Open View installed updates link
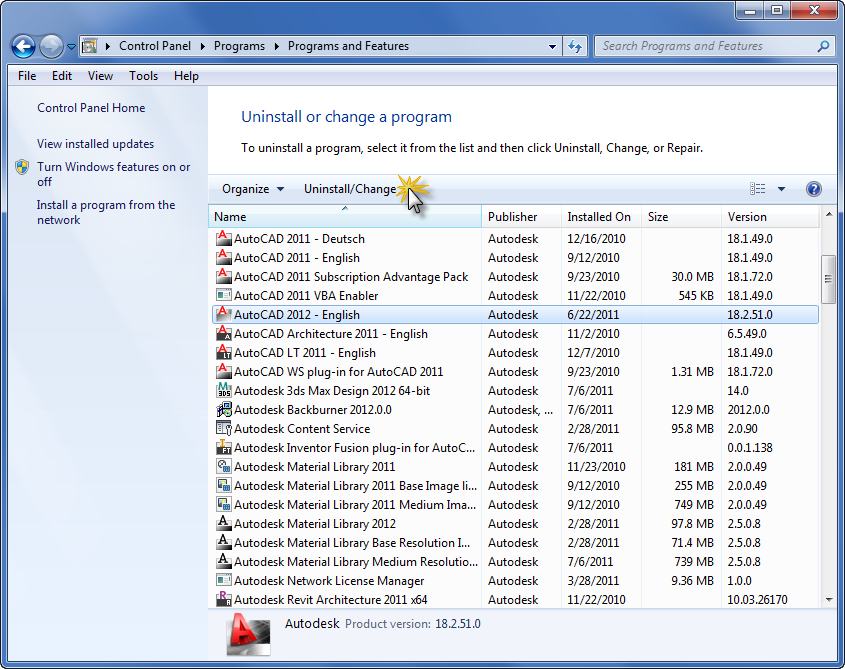The height and width of the screenshot is (669, 845). click(x=95, y=144)
